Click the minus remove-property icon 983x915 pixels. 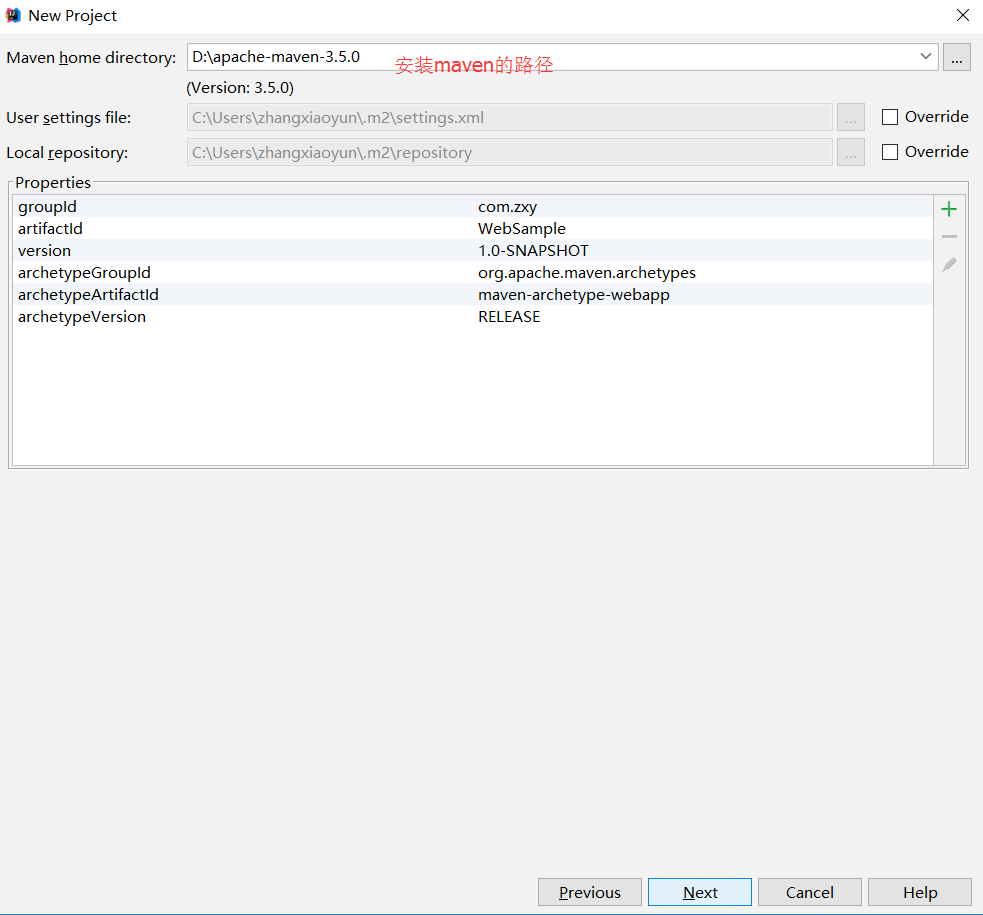click(x=949, y=237)
